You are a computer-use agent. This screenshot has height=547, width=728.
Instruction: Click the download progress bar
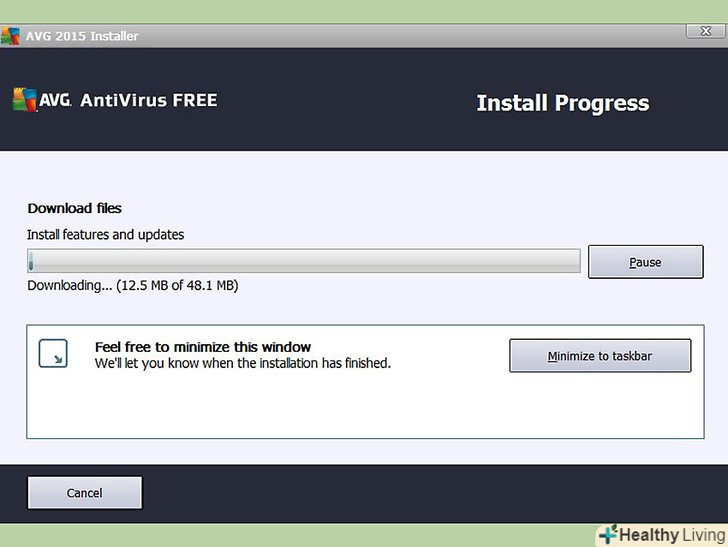[304, 261]
